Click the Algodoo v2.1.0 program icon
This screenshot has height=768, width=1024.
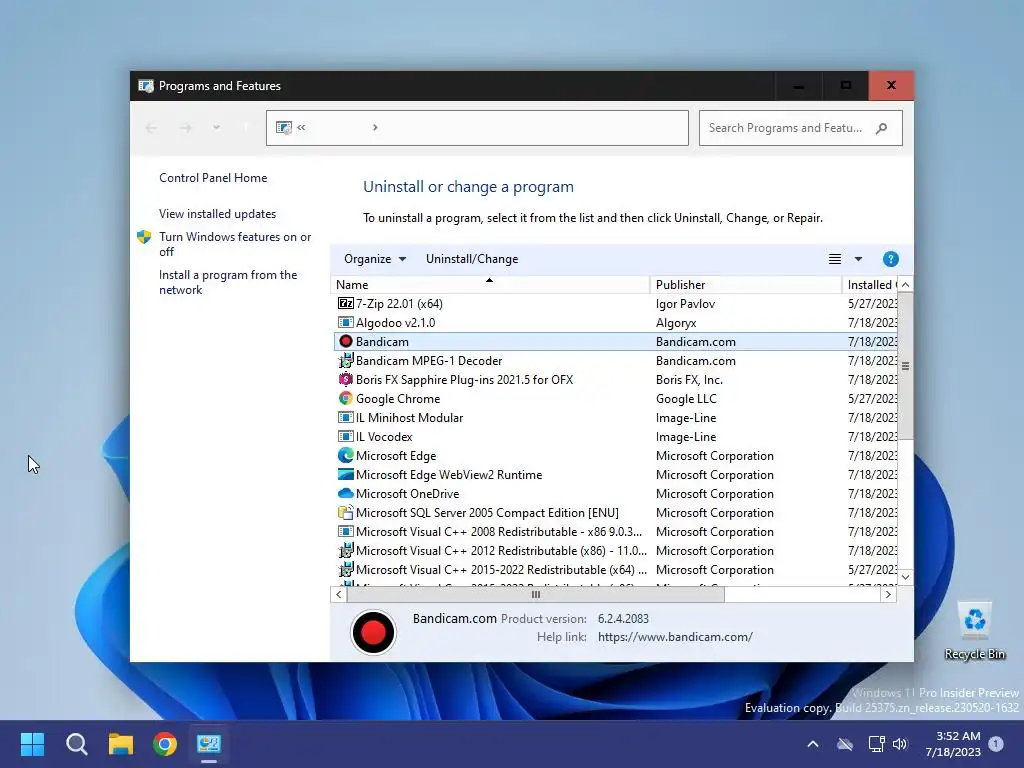click(x=345, y=323)
